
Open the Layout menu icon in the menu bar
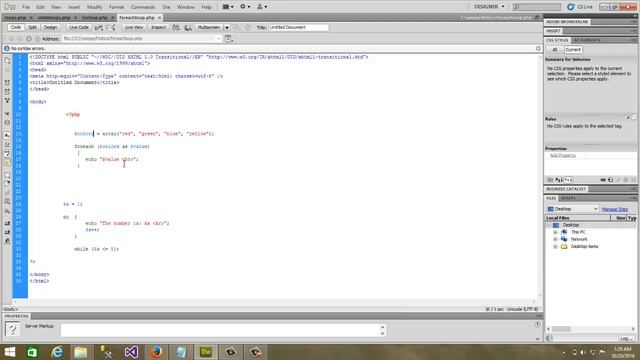tap(228, 7)
